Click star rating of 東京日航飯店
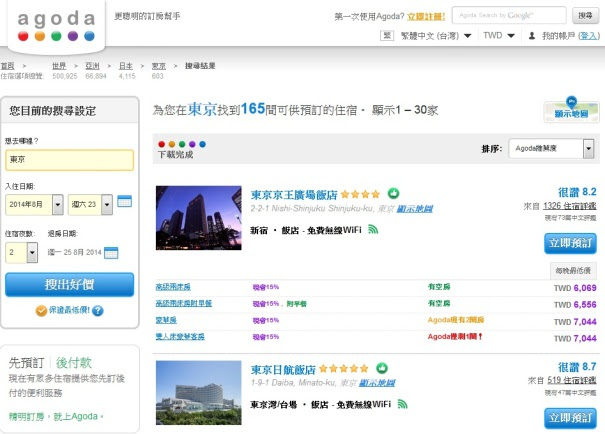The width and height of the screenshot is (605, 434). coord(343,369)
